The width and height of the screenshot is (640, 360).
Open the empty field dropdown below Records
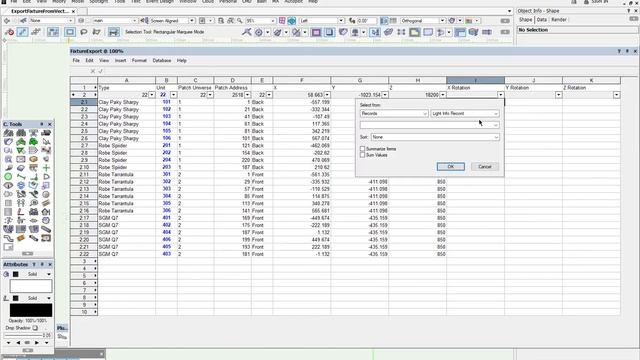(429, 124)
